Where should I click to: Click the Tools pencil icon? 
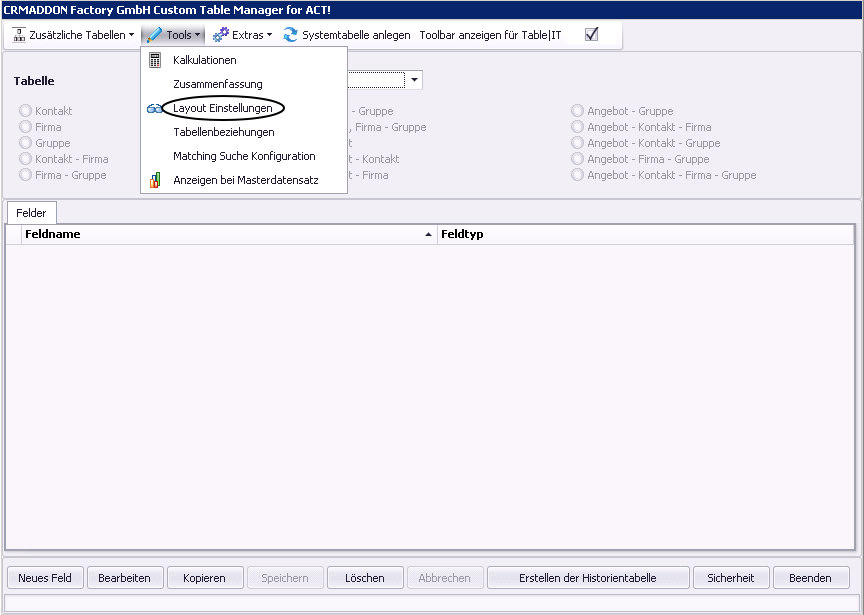tap(154, 35)
